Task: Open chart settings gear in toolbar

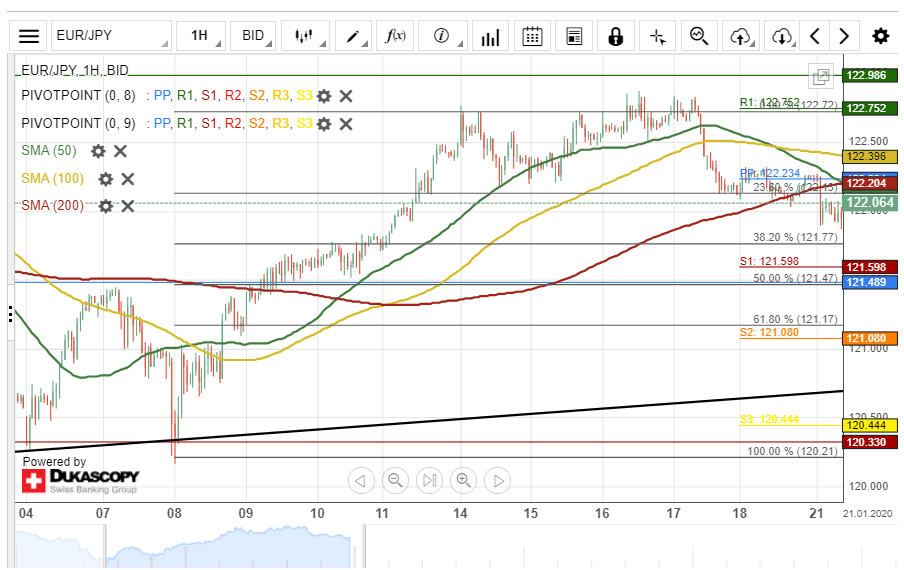Action: point(880,37)
